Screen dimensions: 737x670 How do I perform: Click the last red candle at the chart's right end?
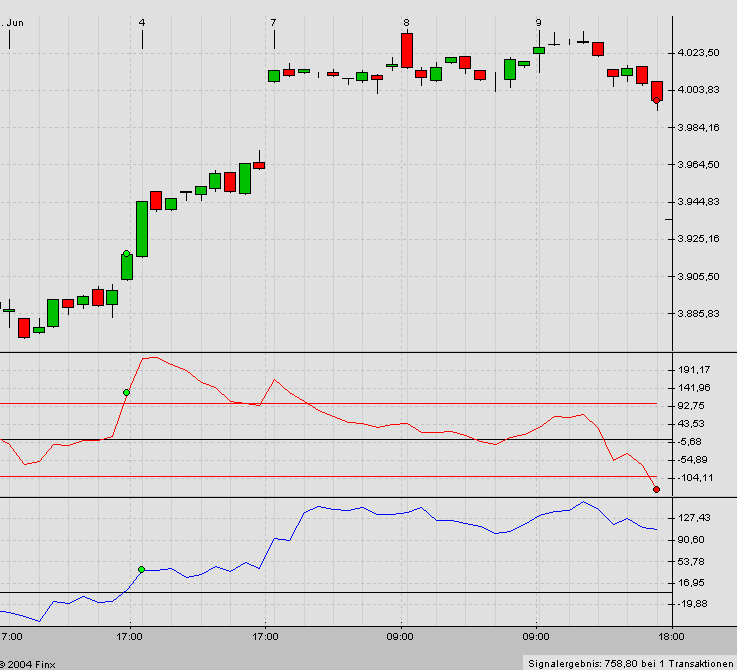[x=656, y=91]
